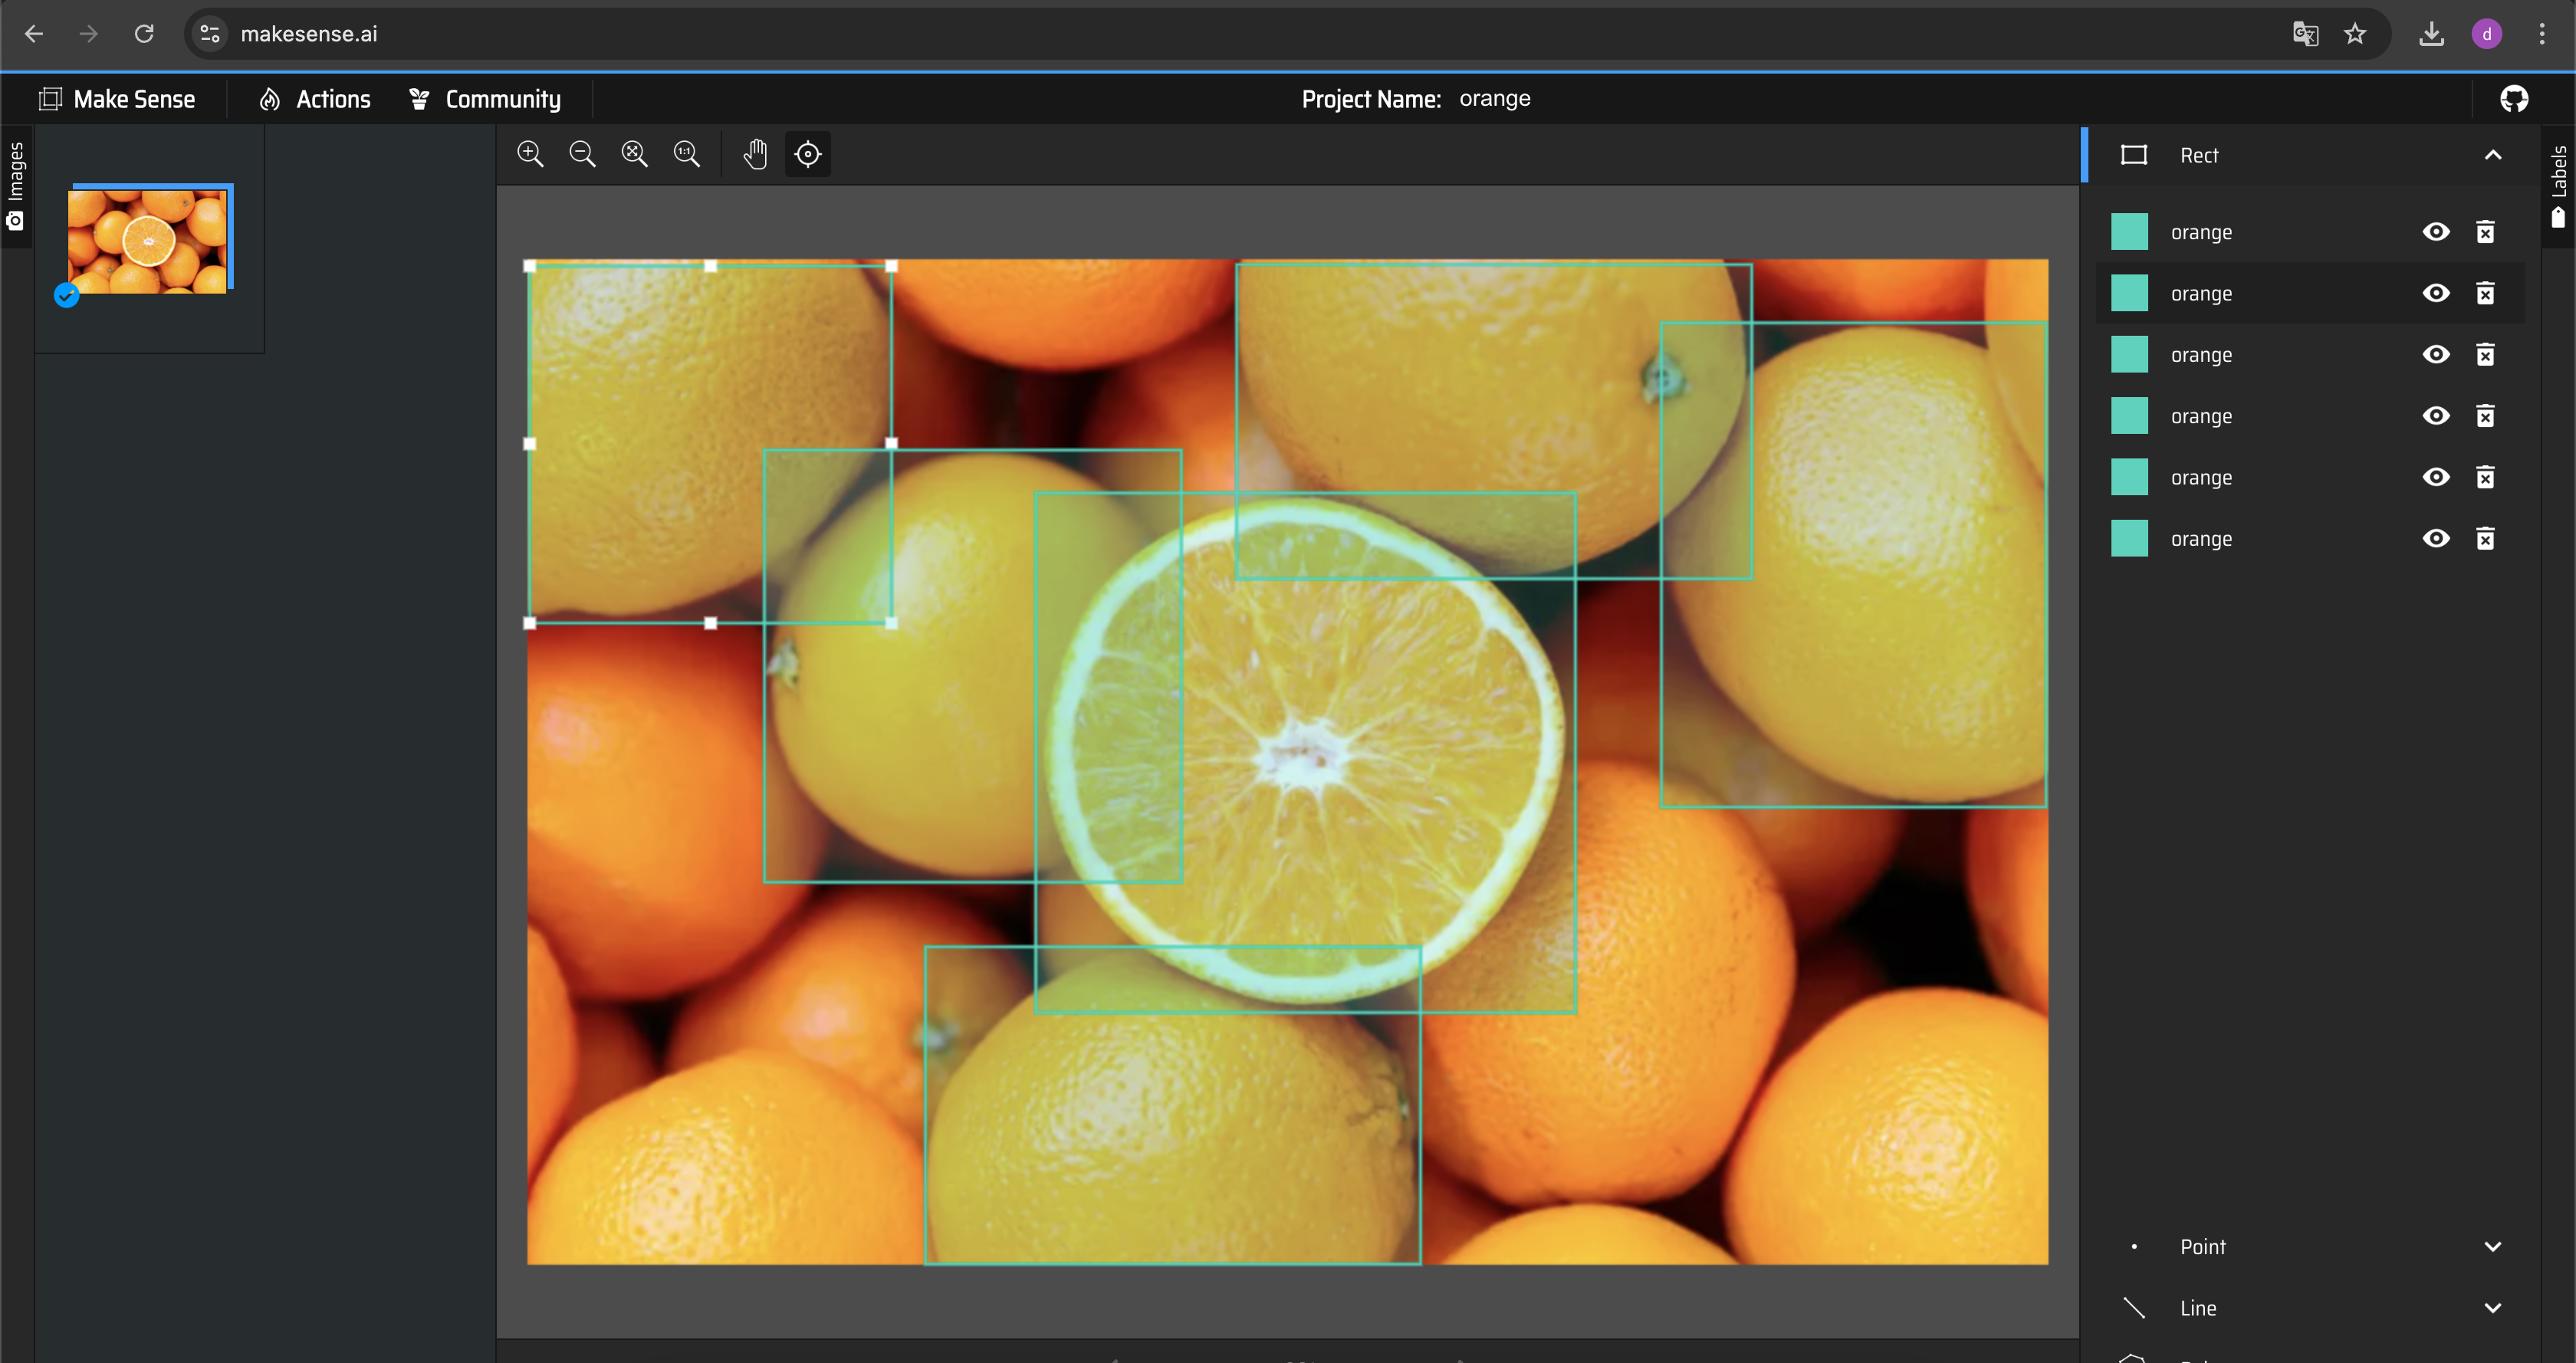Click the zoom in magnifier icon
2576x1363 pixels.
pyautogui.click(x=530, y=154)
